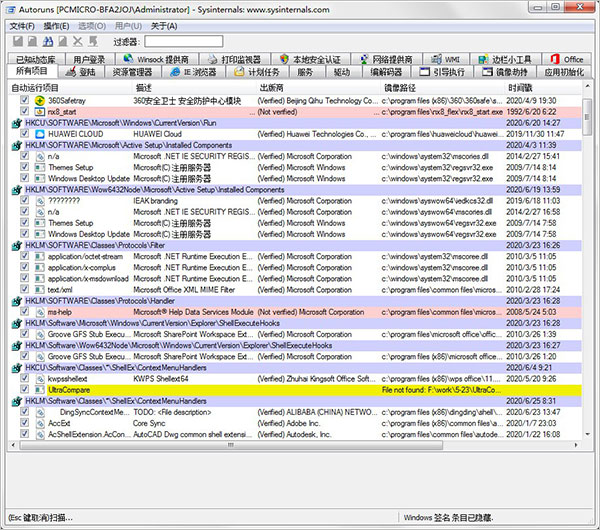Screen dimensions: 600x530
Task: Open the 文件(F) menu
Action: (x=22, y=26)
